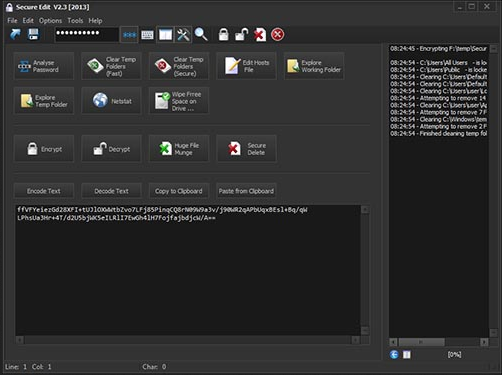The image size is (502, 375).
Task: Click the padlock icon in the title bar
Action: [x=9, y=7]
